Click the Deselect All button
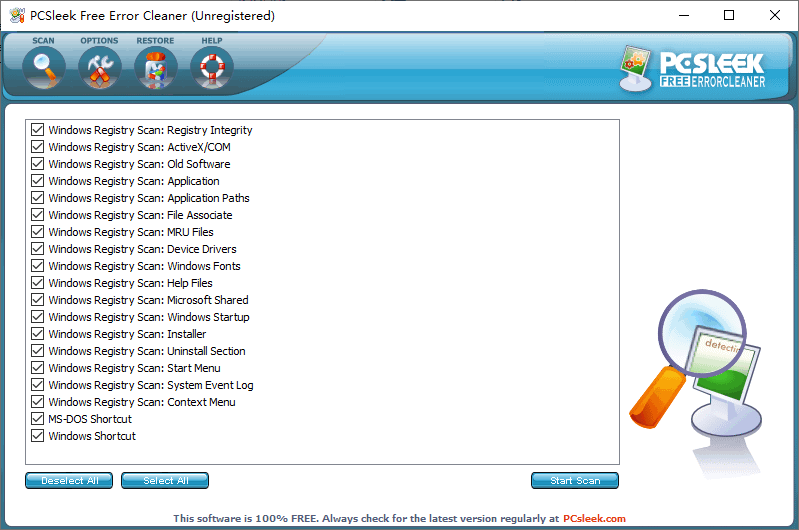Screen dimensions: 799x530 coord(69,481)
